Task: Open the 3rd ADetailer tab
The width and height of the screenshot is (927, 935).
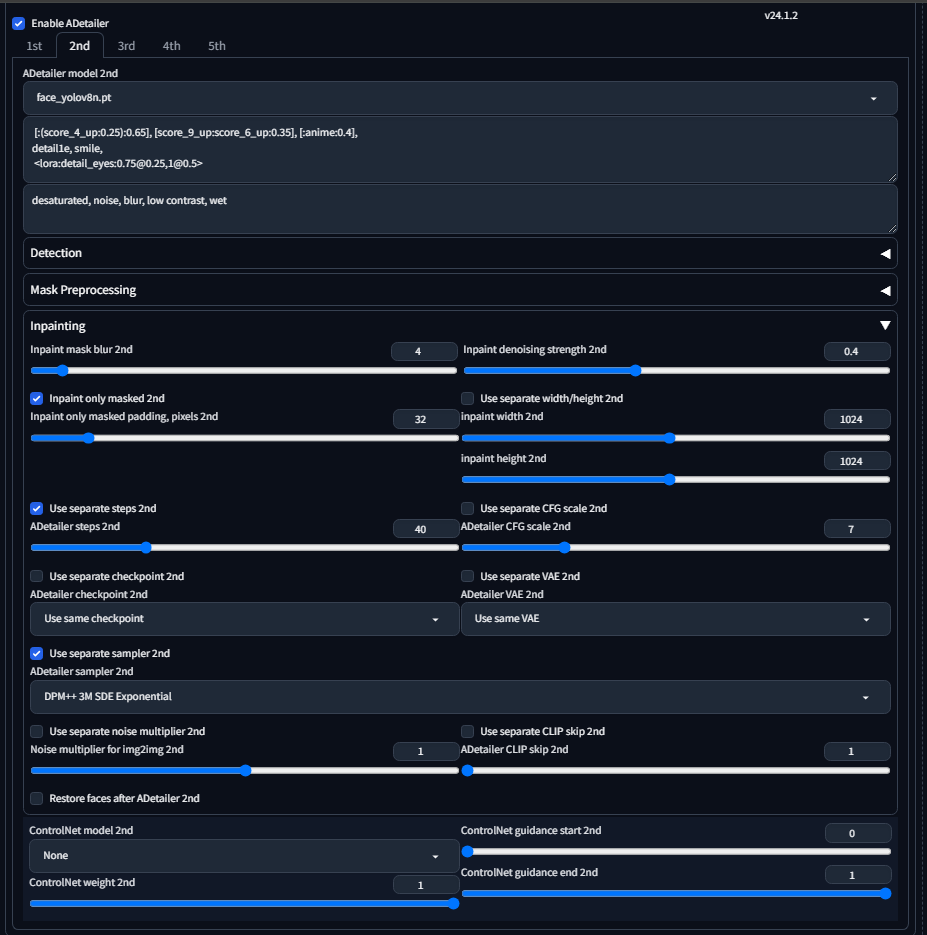Action: click(126, 46)
